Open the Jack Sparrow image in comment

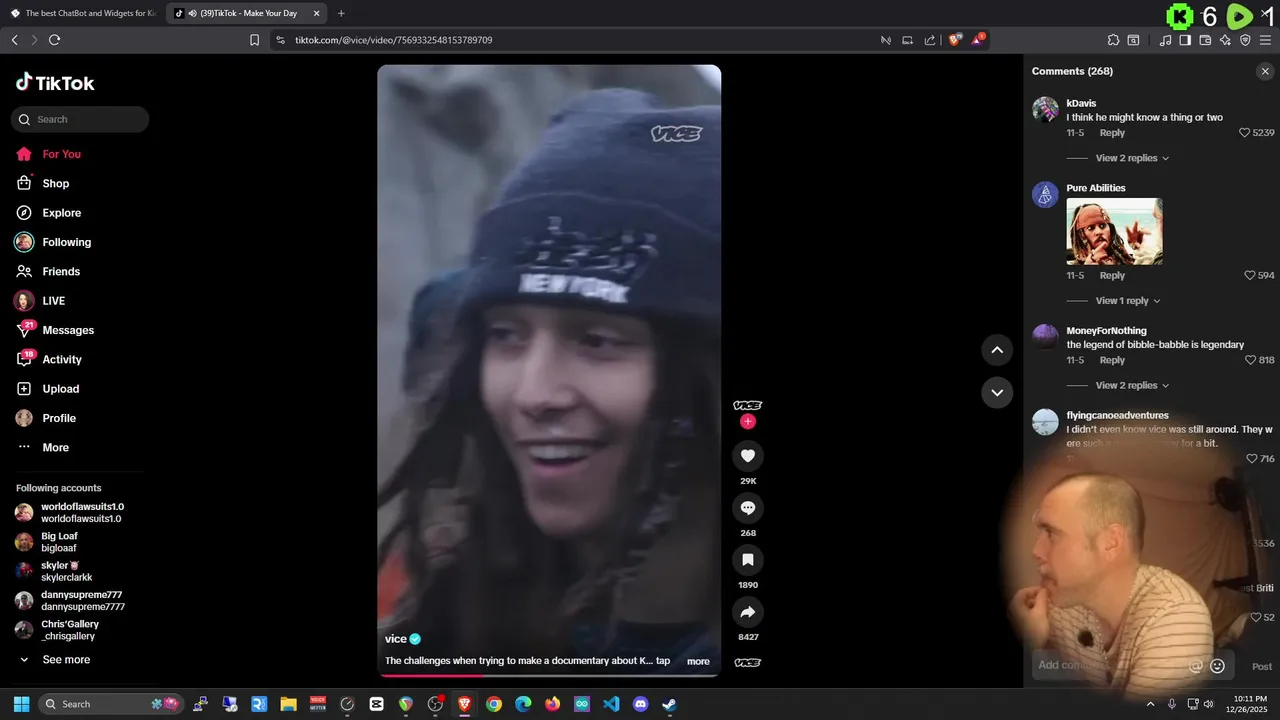(1114, 231)
